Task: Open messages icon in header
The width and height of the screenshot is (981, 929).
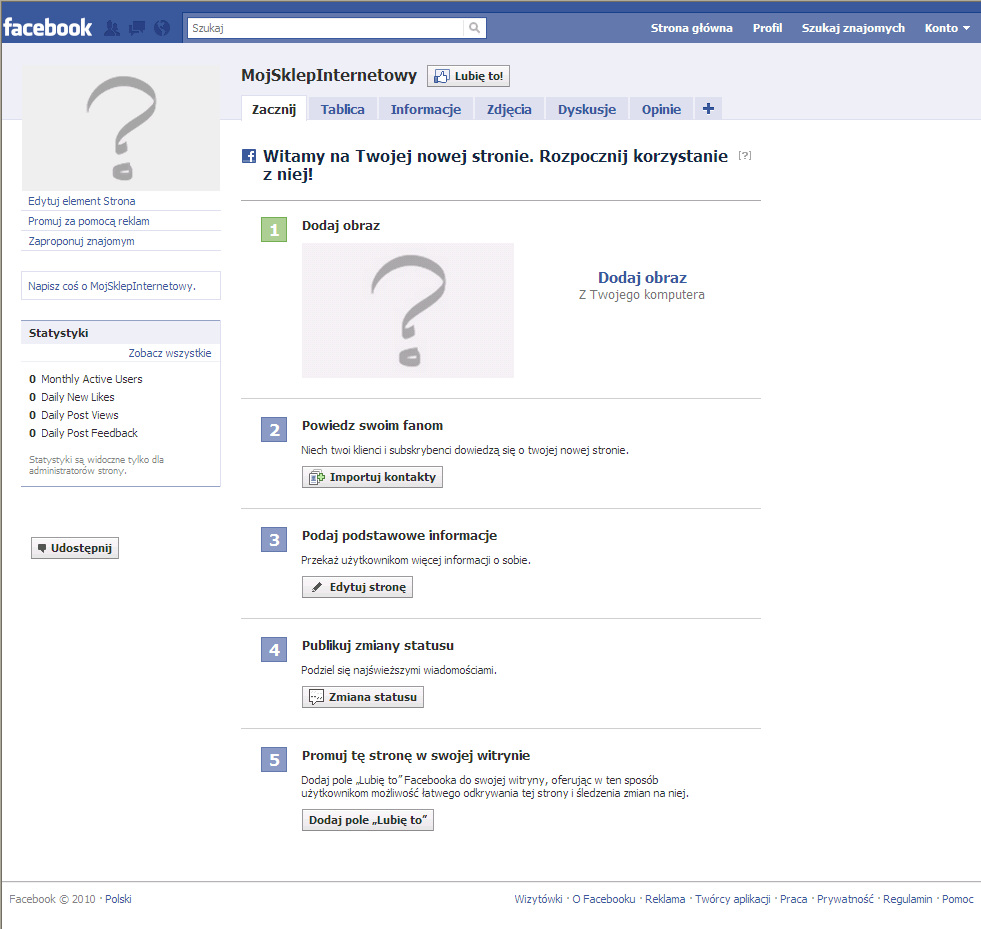Action: (x=137, y=28)
